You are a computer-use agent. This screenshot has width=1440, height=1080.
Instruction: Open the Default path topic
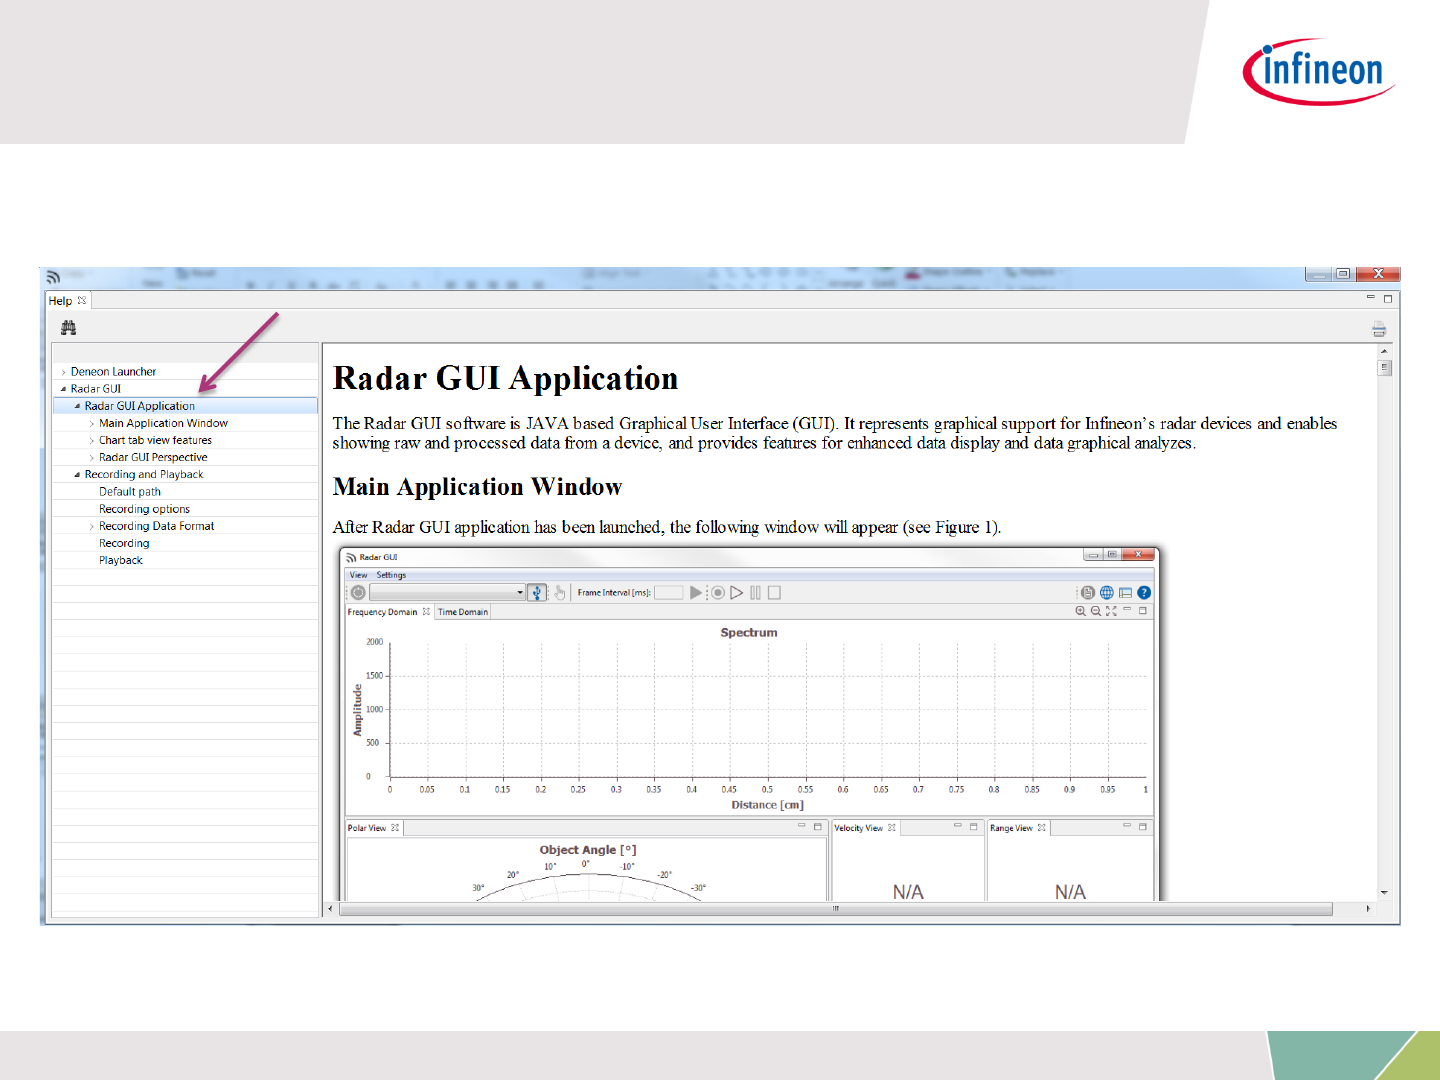130,492
